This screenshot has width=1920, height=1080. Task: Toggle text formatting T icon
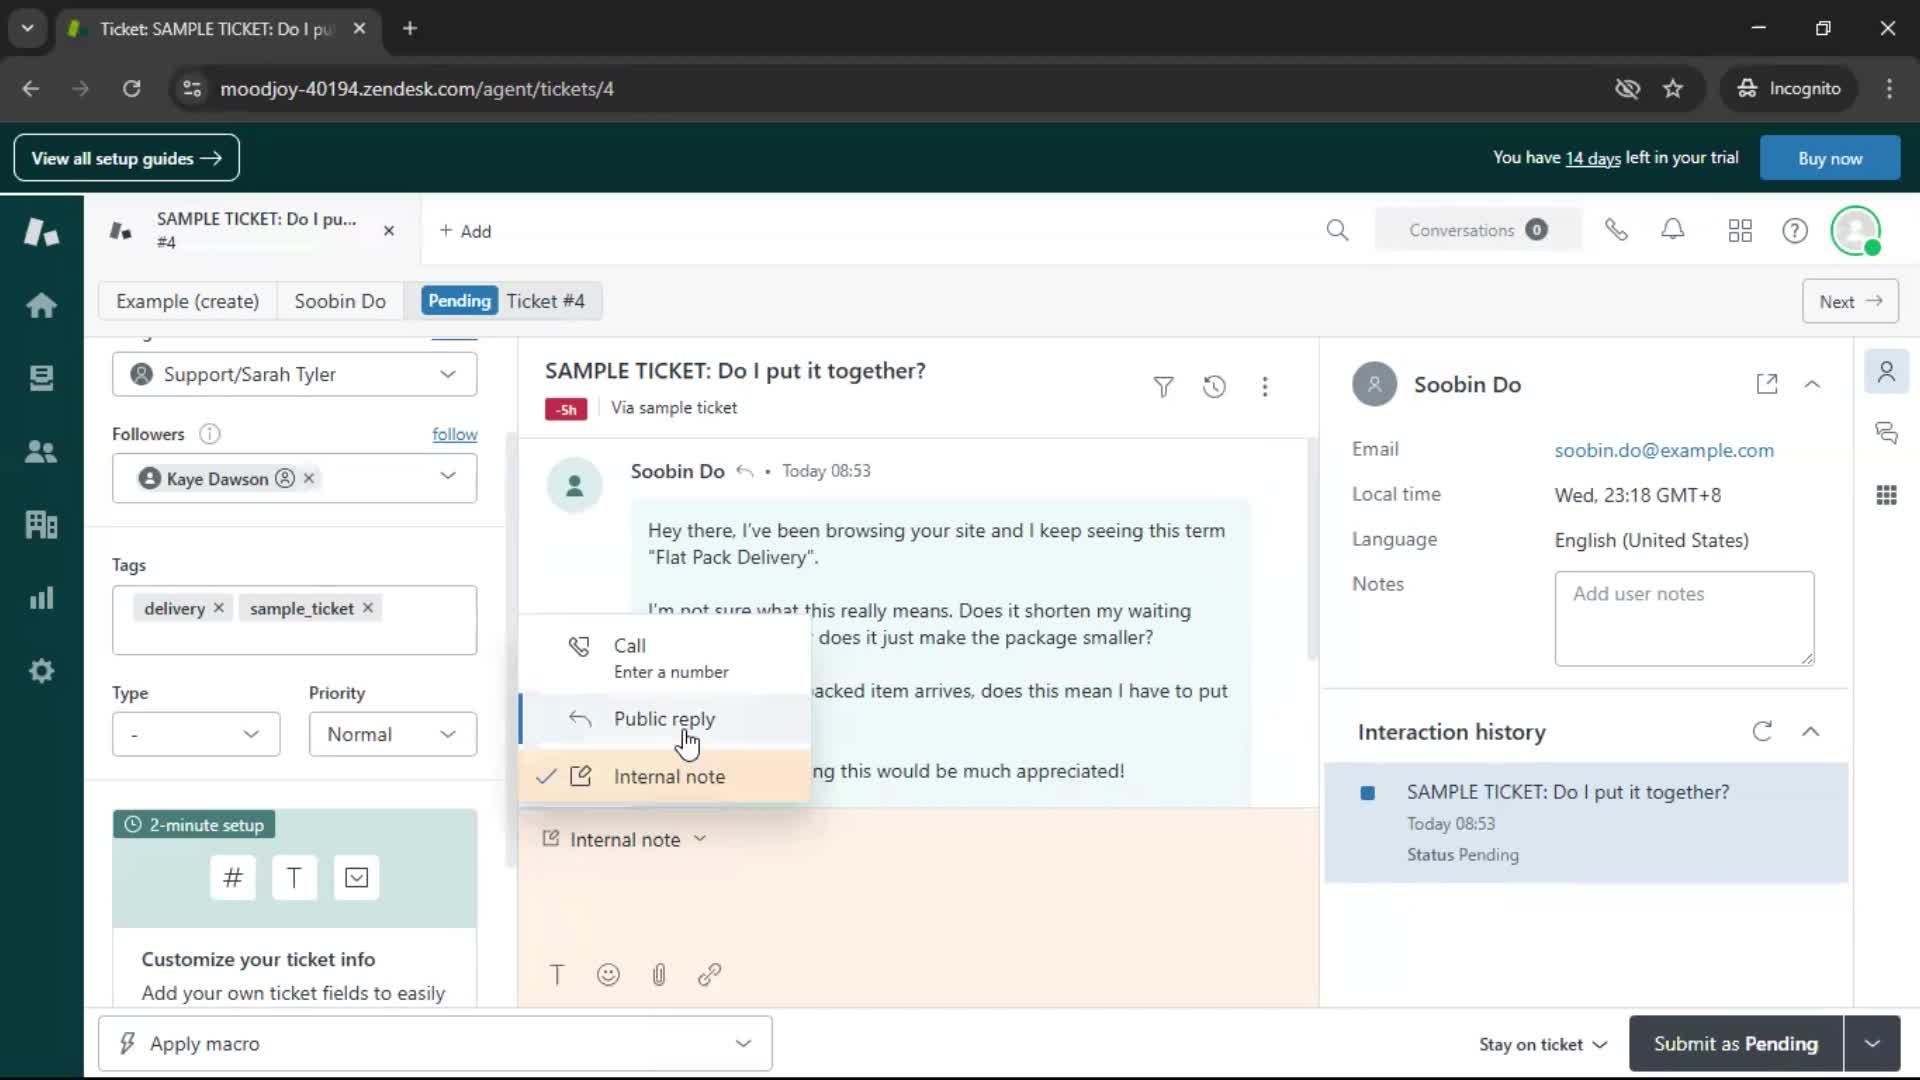[557, 975]
